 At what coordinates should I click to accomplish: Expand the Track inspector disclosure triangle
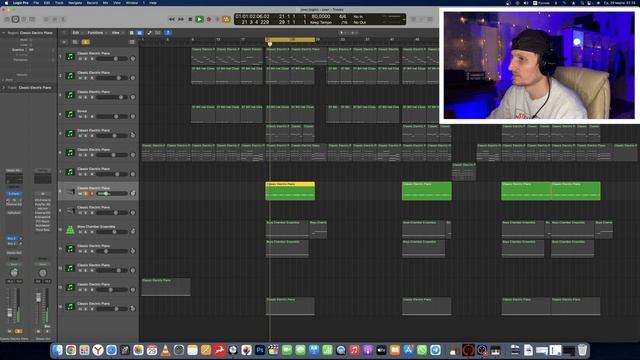[4, 88]
